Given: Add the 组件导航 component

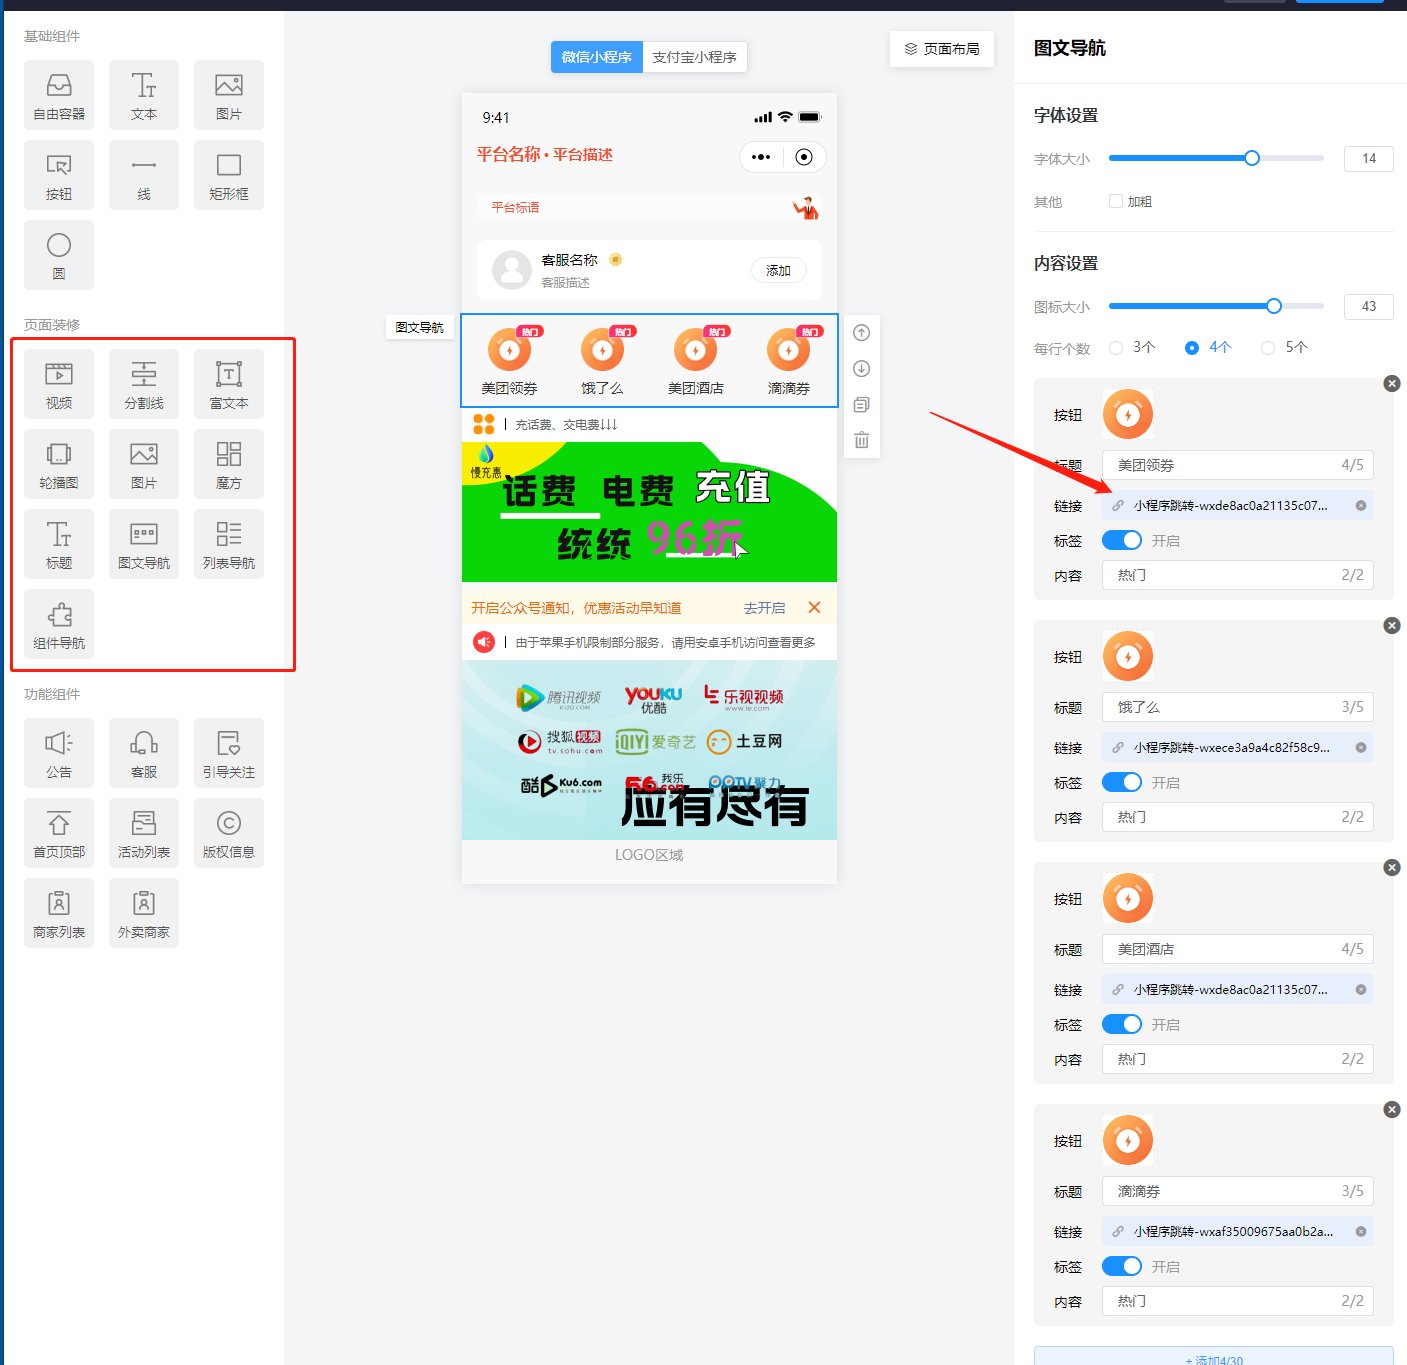Looking at the screenshot, I should tap(59, 624).
